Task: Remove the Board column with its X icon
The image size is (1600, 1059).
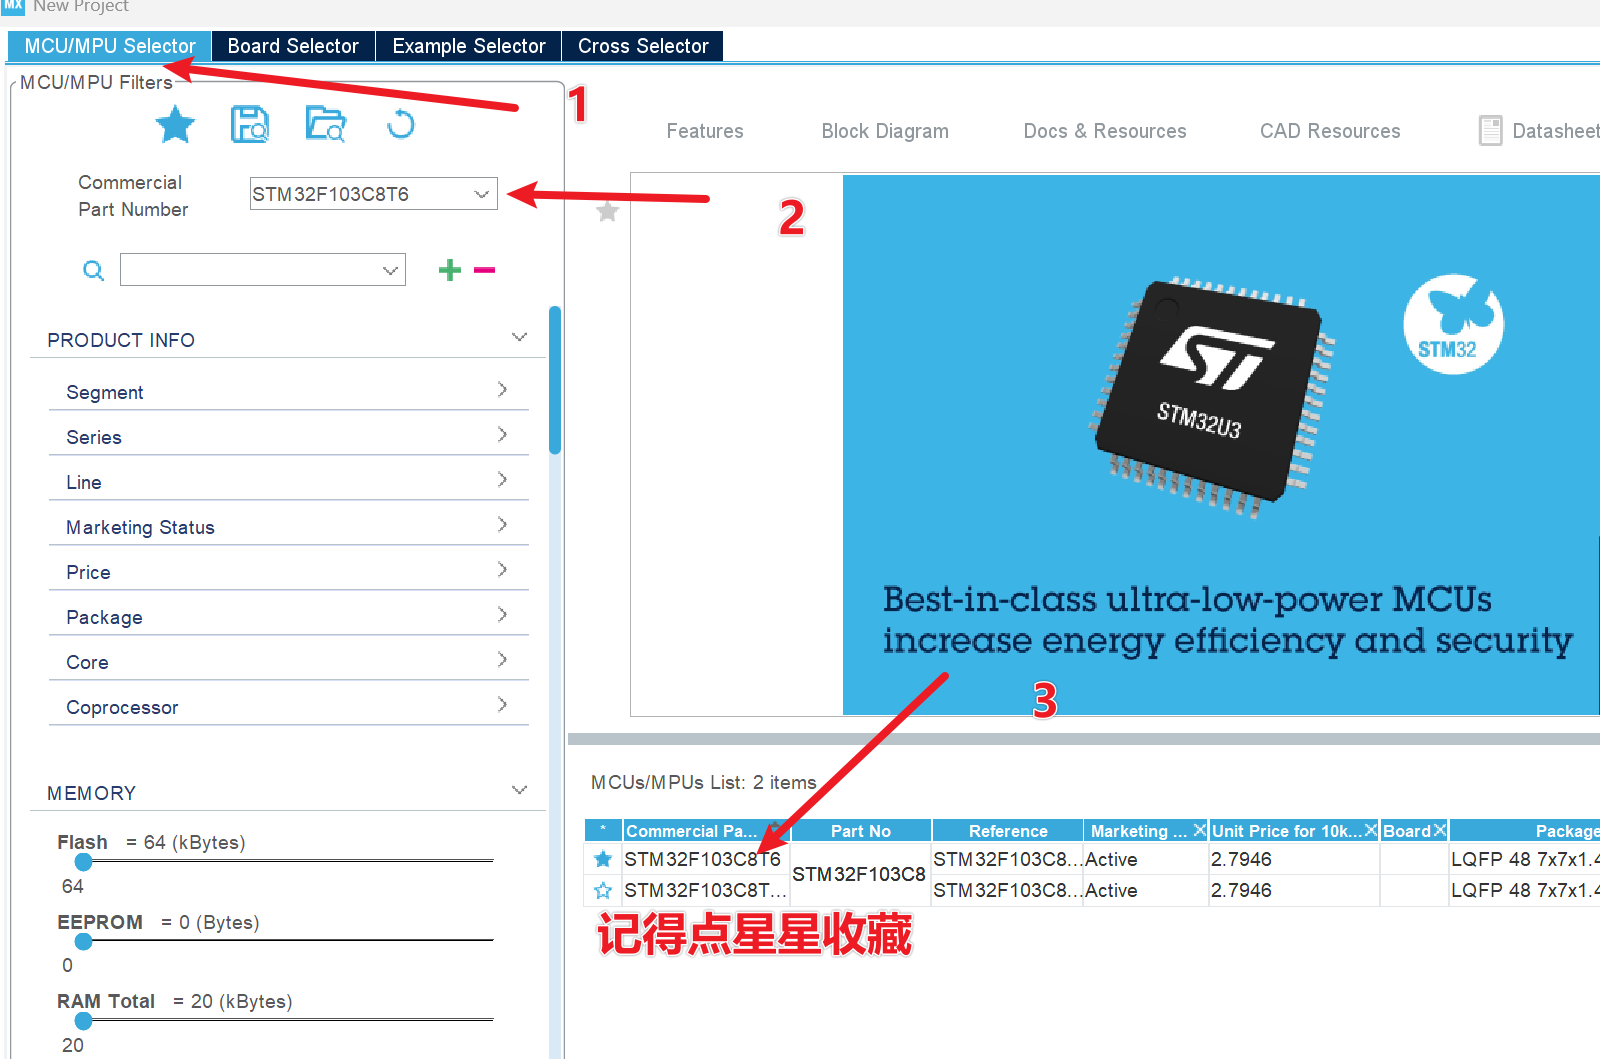Action: 1440,830
